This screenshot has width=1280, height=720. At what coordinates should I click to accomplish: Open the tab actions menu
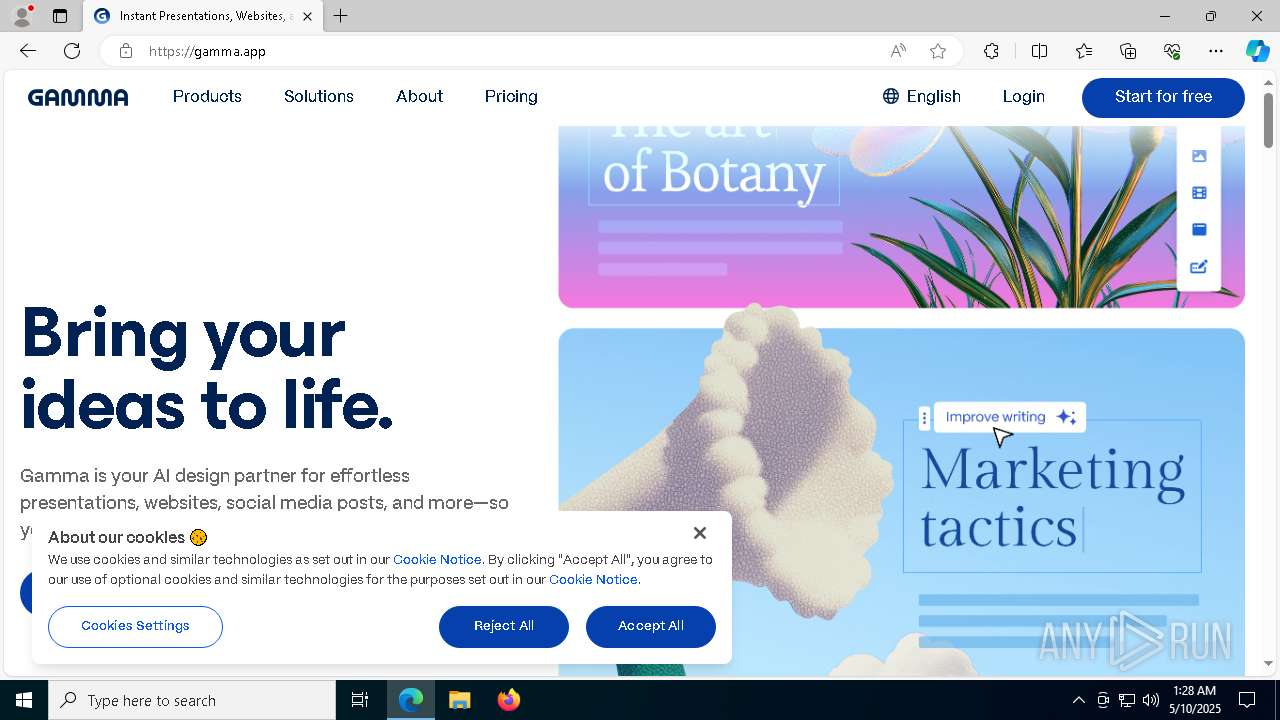pos(60,16)
